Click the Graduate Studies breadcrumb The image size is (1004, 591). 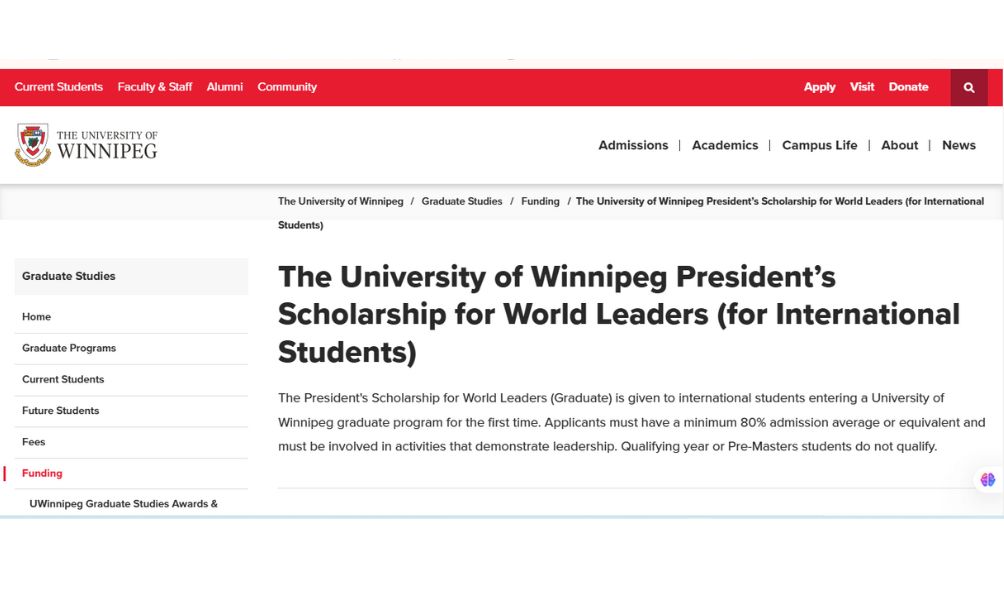[462, 201]
